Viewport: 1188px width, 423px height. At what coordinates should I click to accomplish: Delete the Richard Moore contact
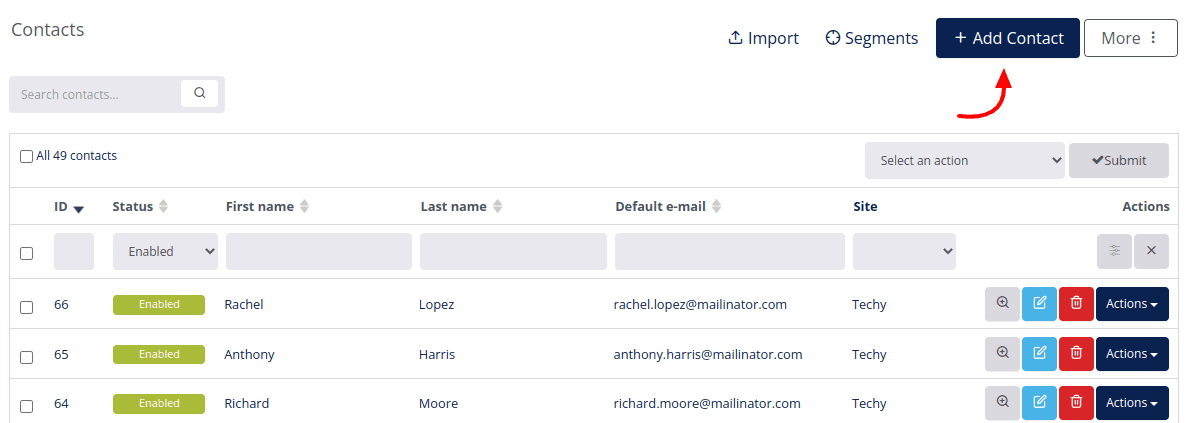click(x=1076, y=403)
